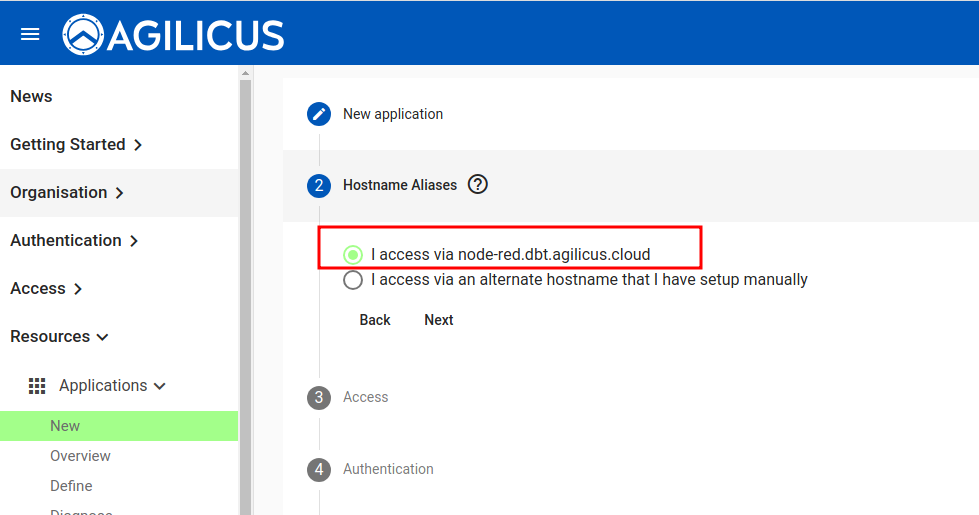This screenshot has height=515, width=979.
Task: Open the Define applications item
Action: pos(71,486)
